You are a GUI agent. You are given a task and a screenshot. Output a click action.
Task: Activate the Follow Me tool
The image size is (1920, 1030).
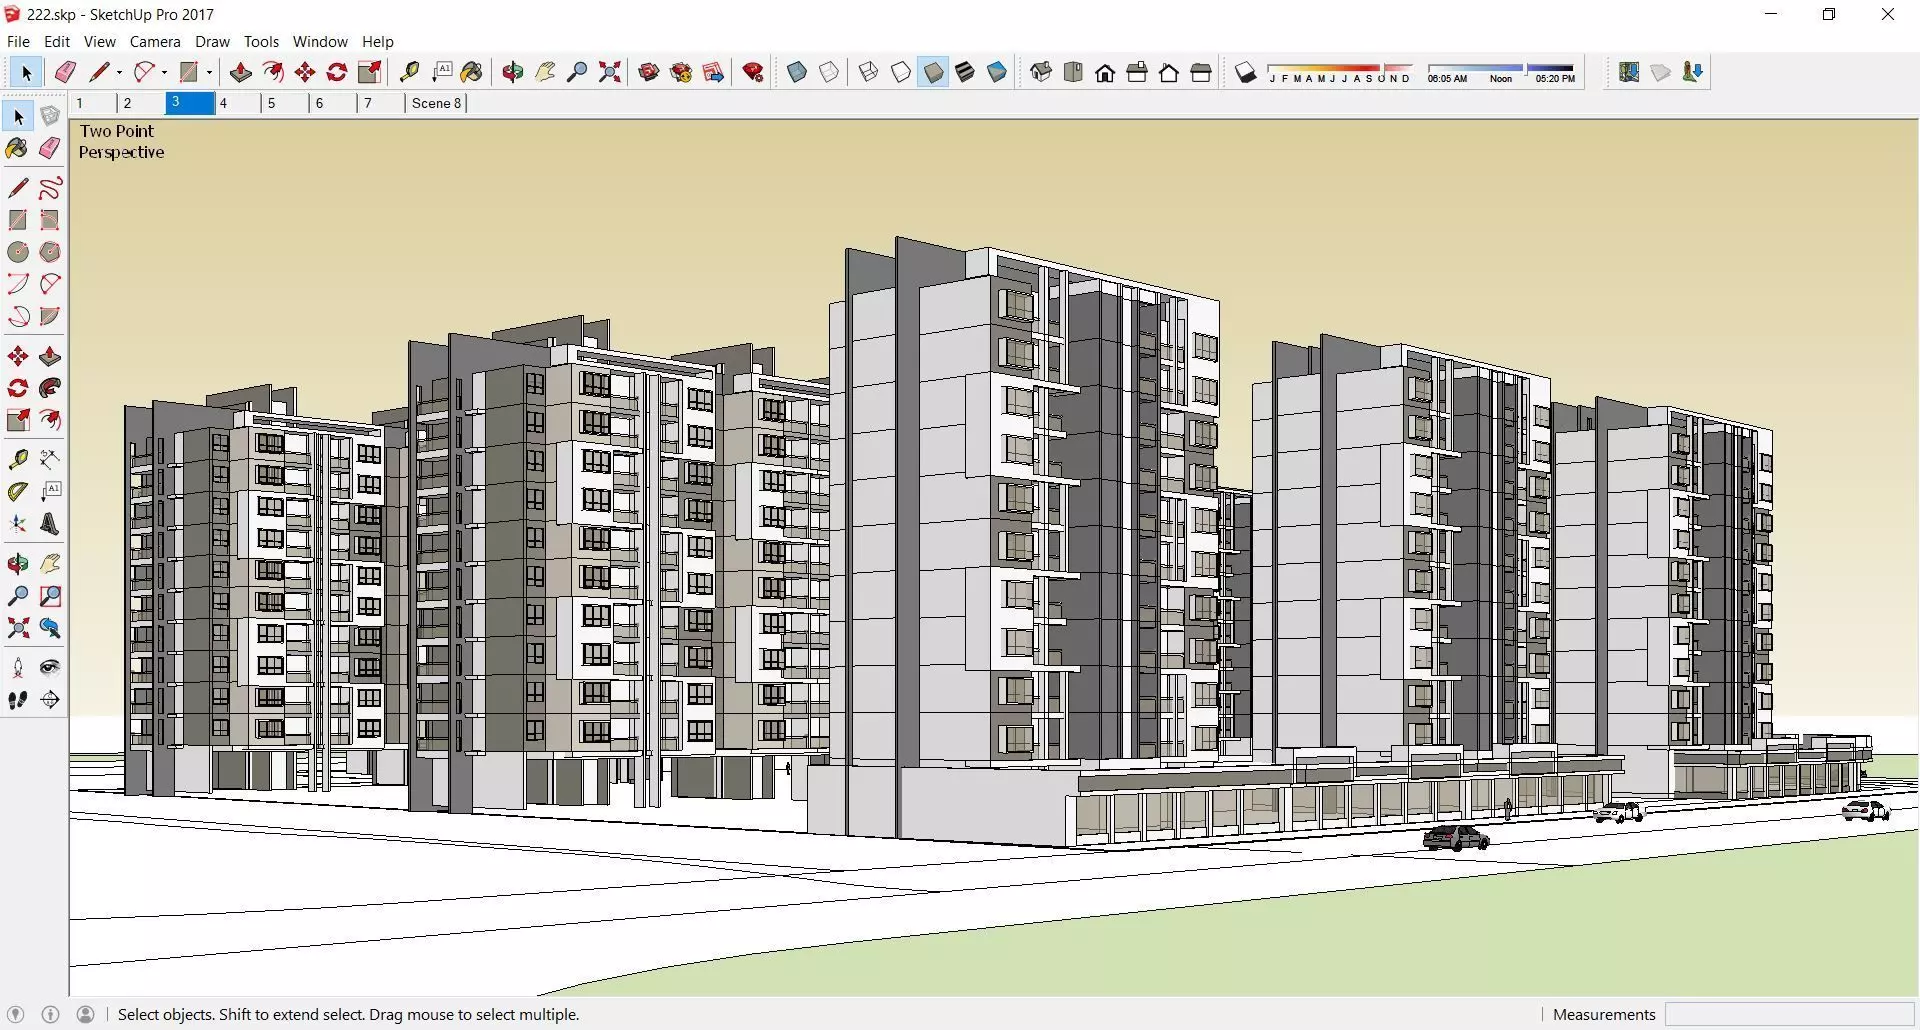tap(50, 388)
